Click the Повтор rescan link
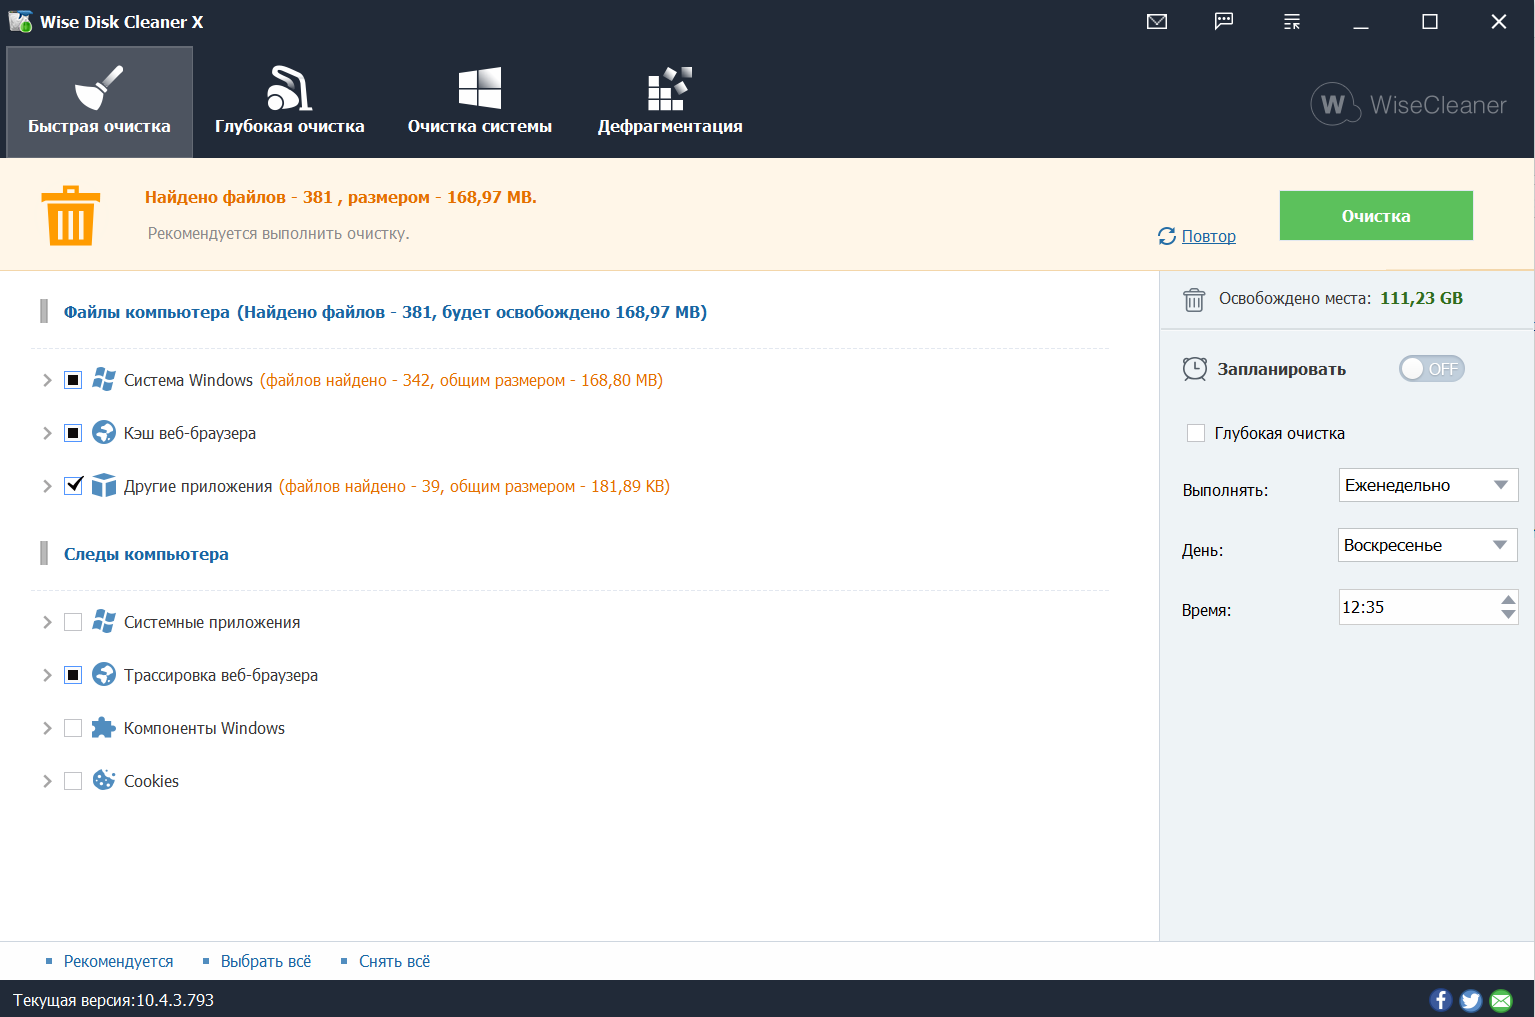Screen dimensions: 1535x1017 [1208, 236]
